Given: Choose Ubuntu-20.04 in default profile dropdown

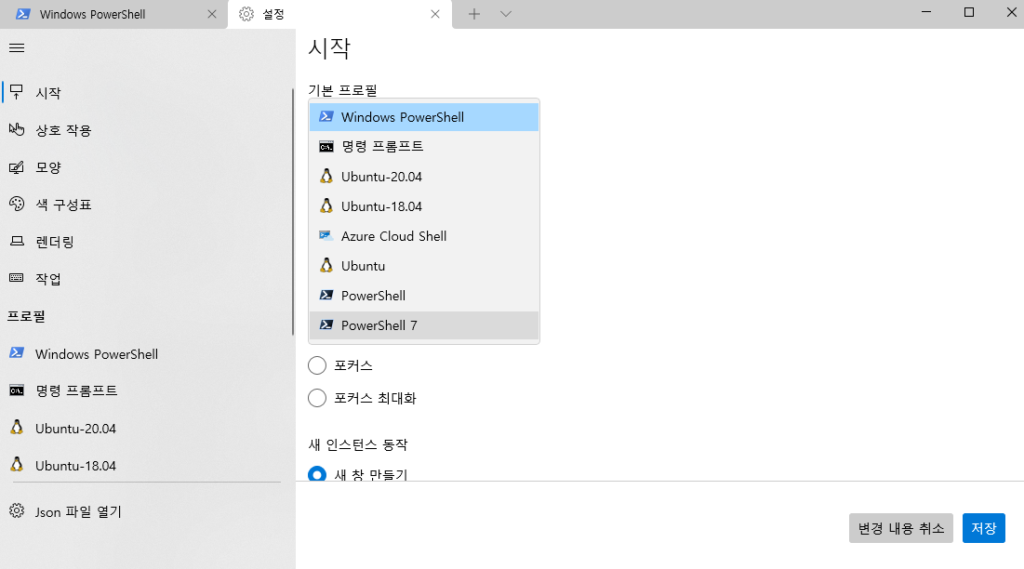Looking at the screenshot, I should click(424, 176).
